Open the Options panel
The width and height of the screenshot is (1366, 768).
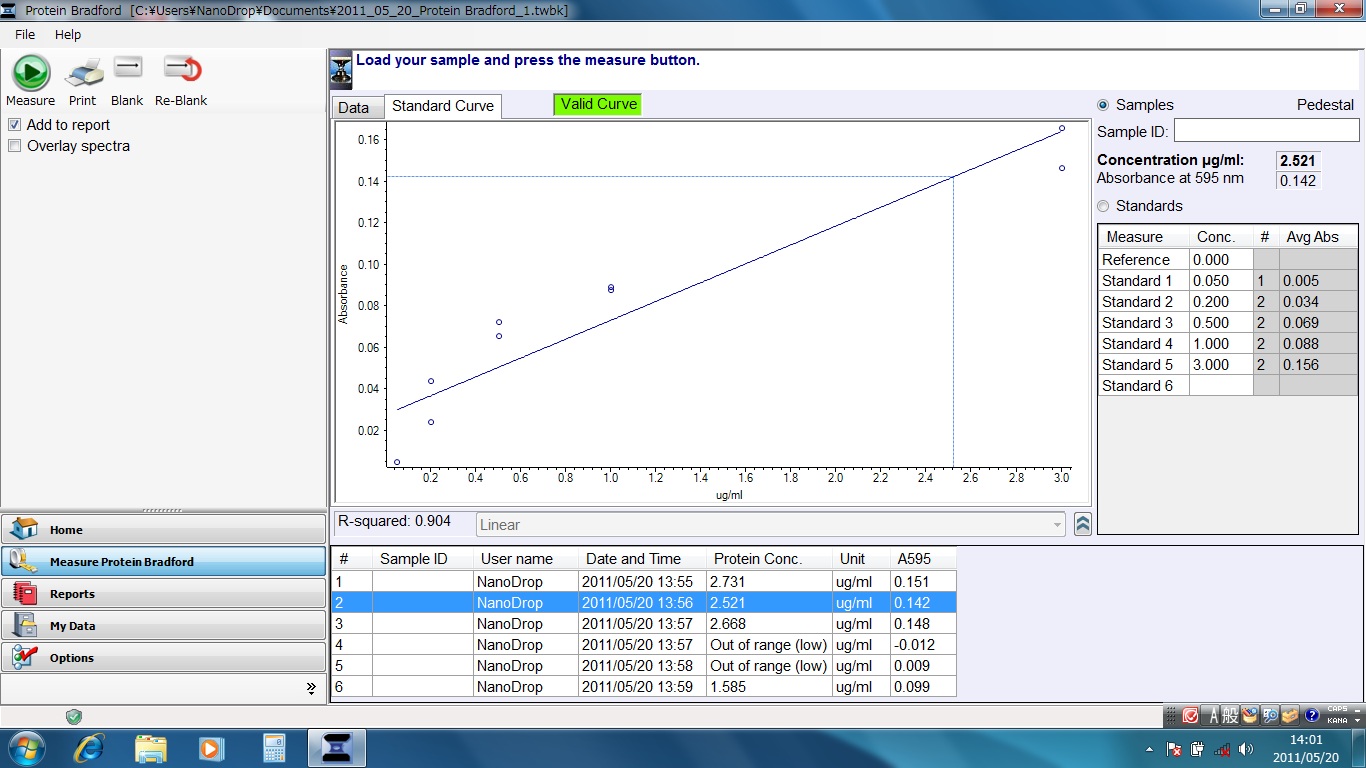(163, 658)
